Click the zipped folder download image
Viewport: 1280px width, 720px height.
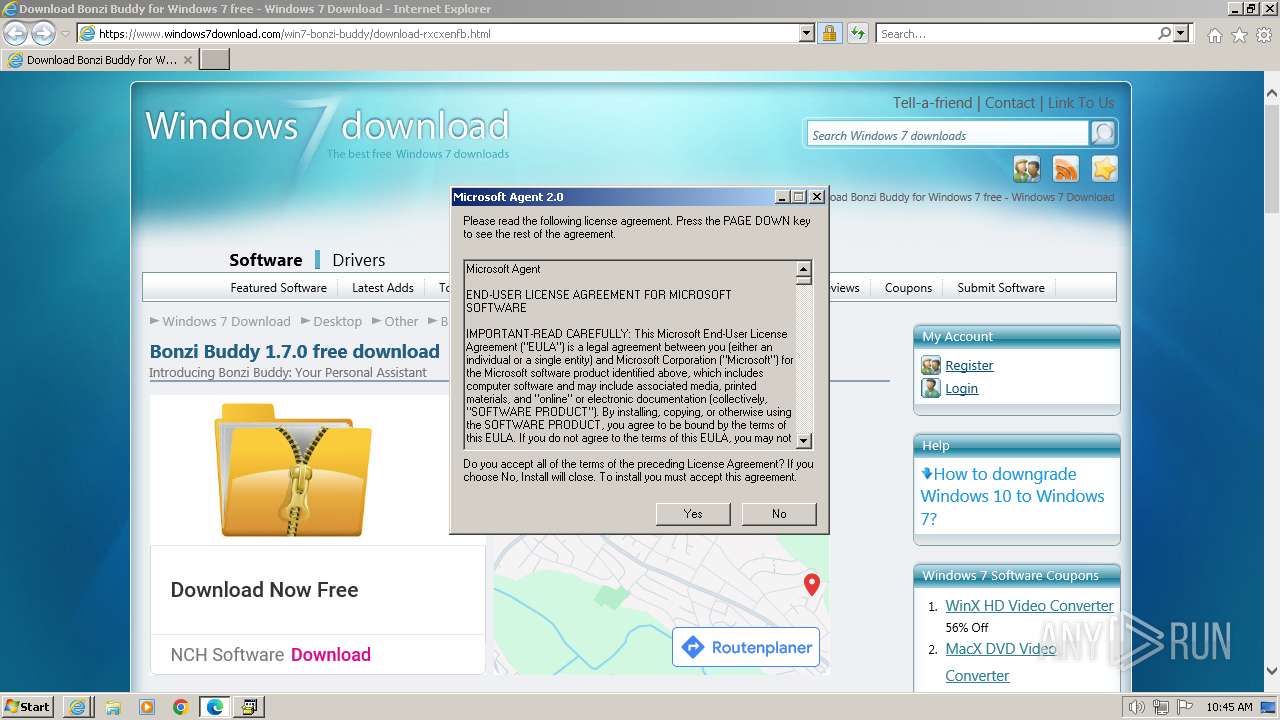tap(293, 470)
